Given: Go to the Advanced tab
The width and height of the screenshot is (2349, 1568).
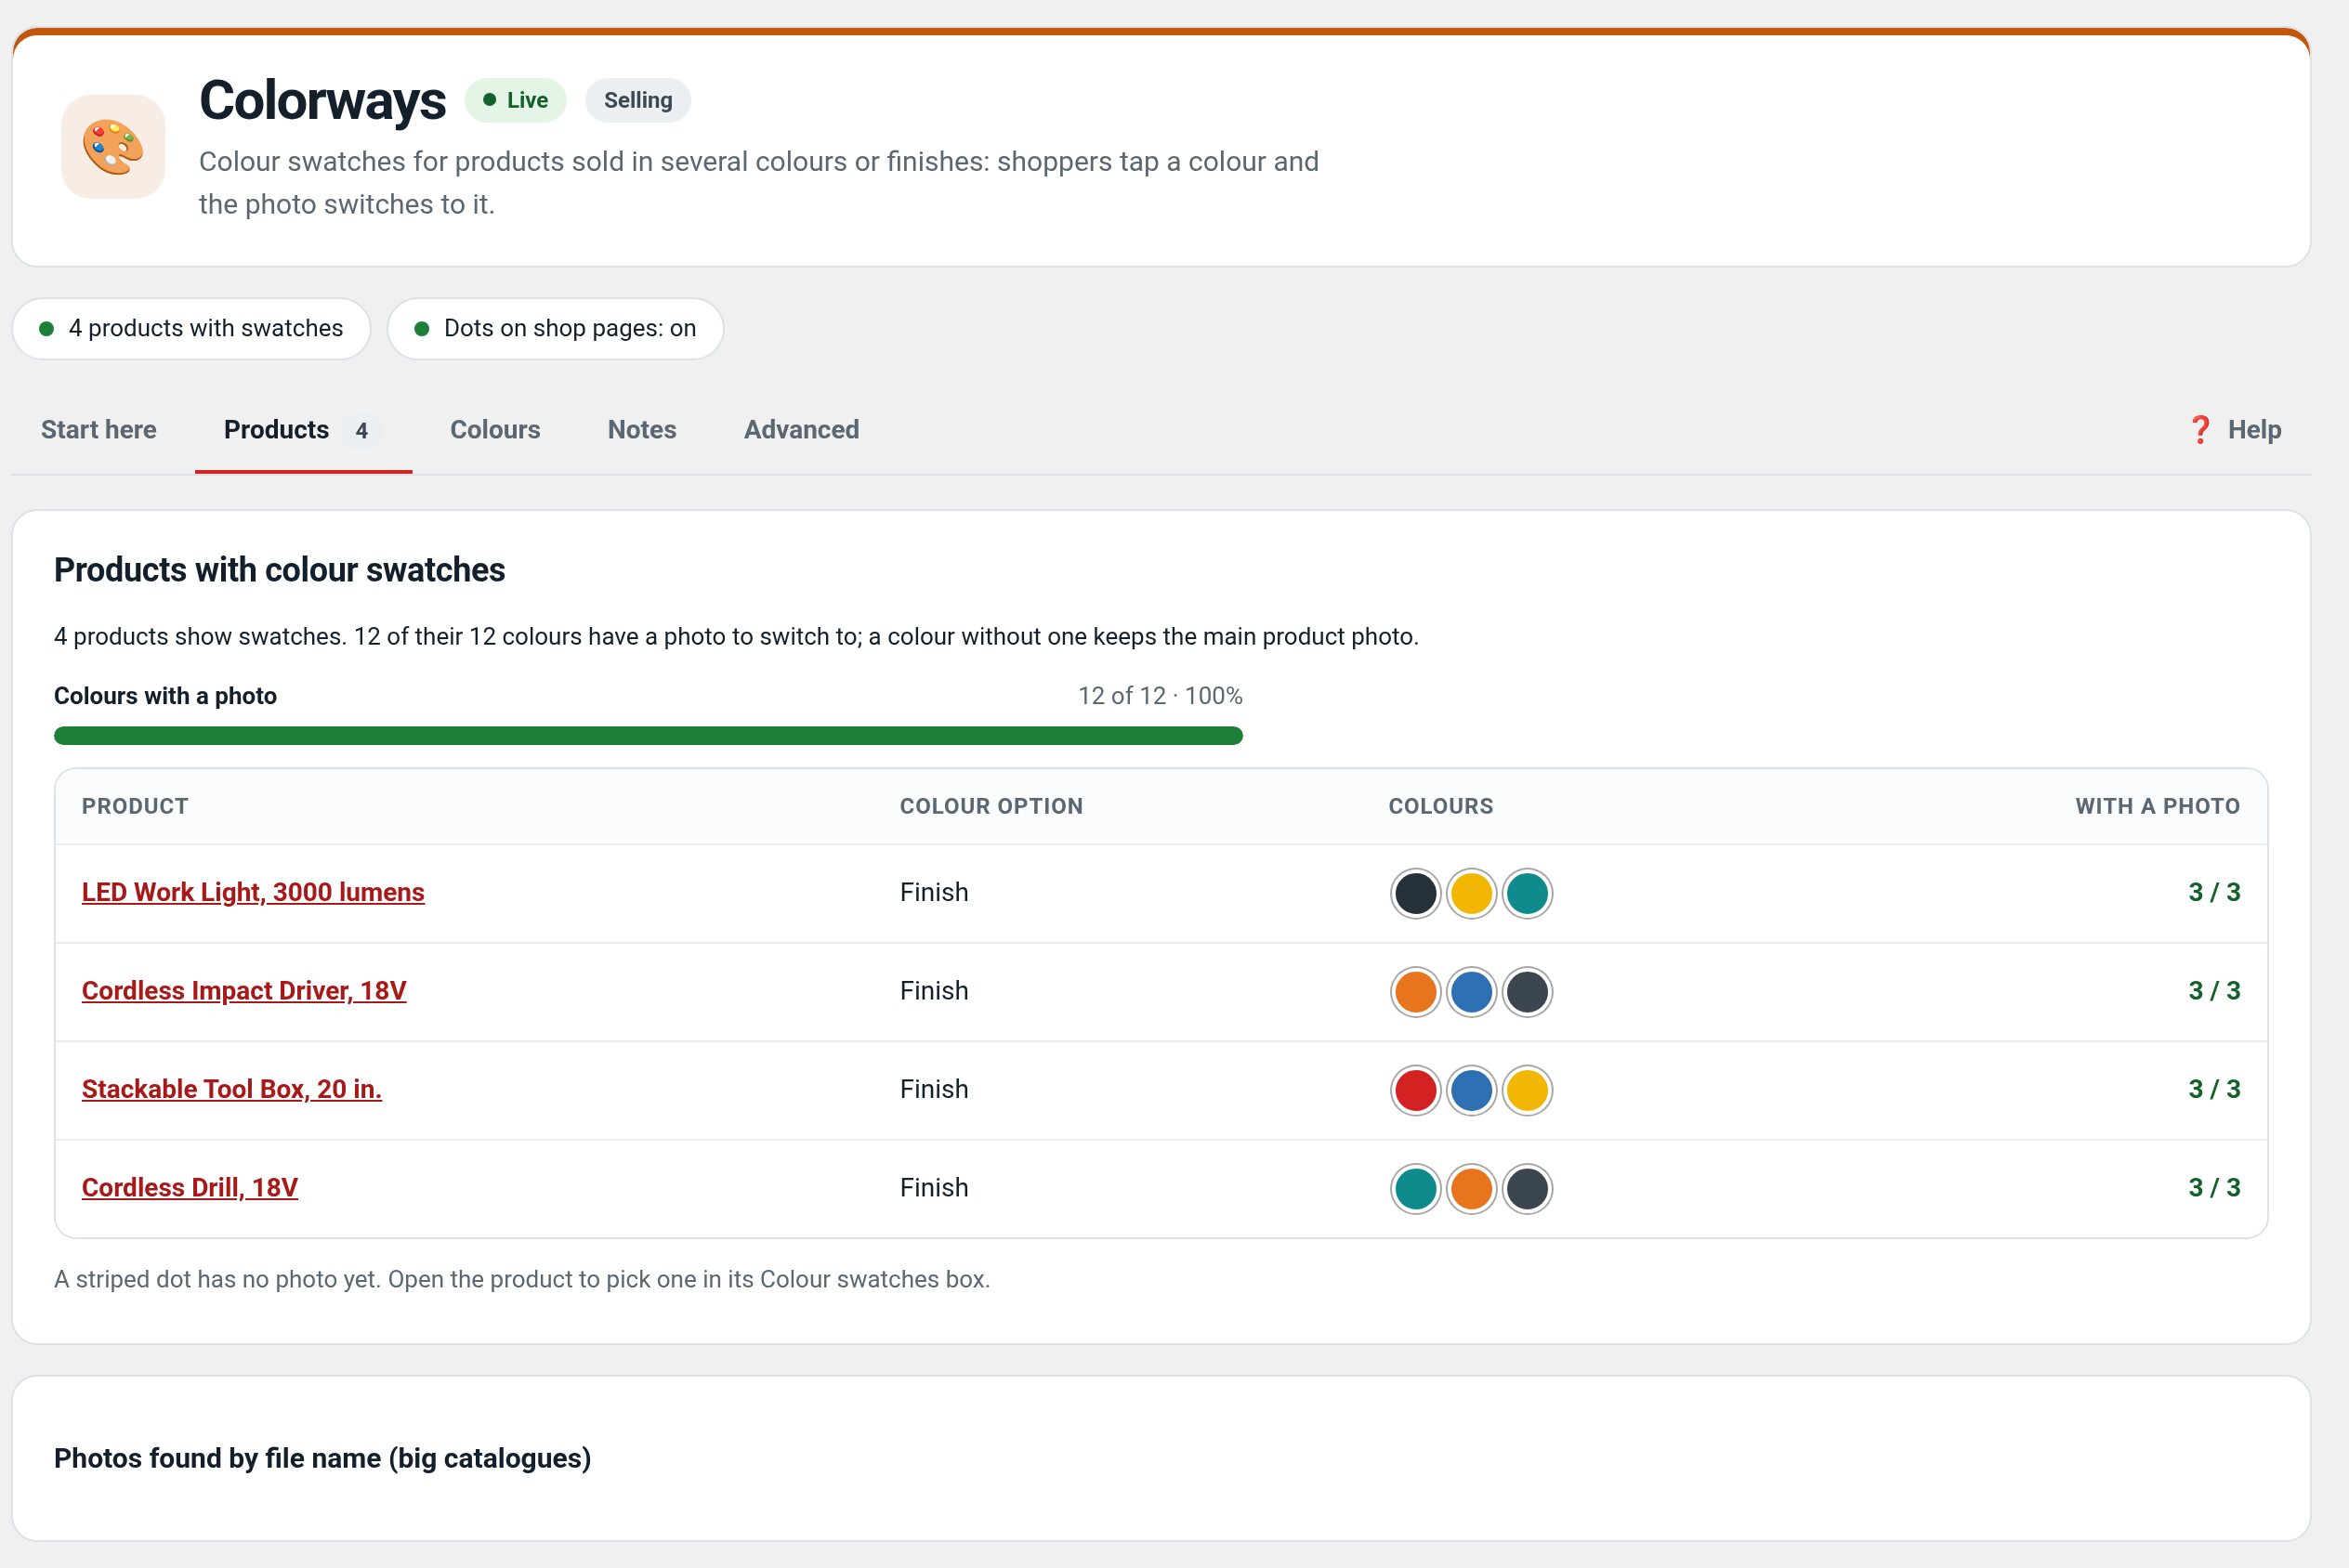Looking at the screenshot, I should 801,430.
